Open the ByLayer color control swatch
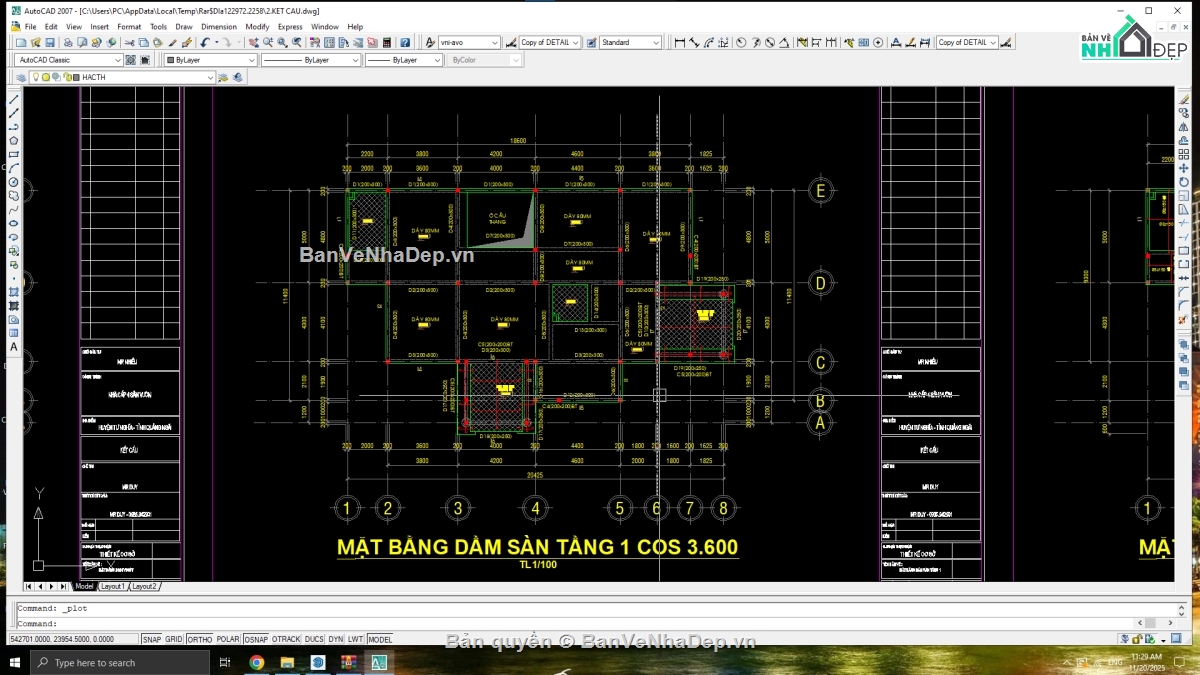The width and height of the screenshot is (1200, 675). pyautogui.click(x=209, y=60)
